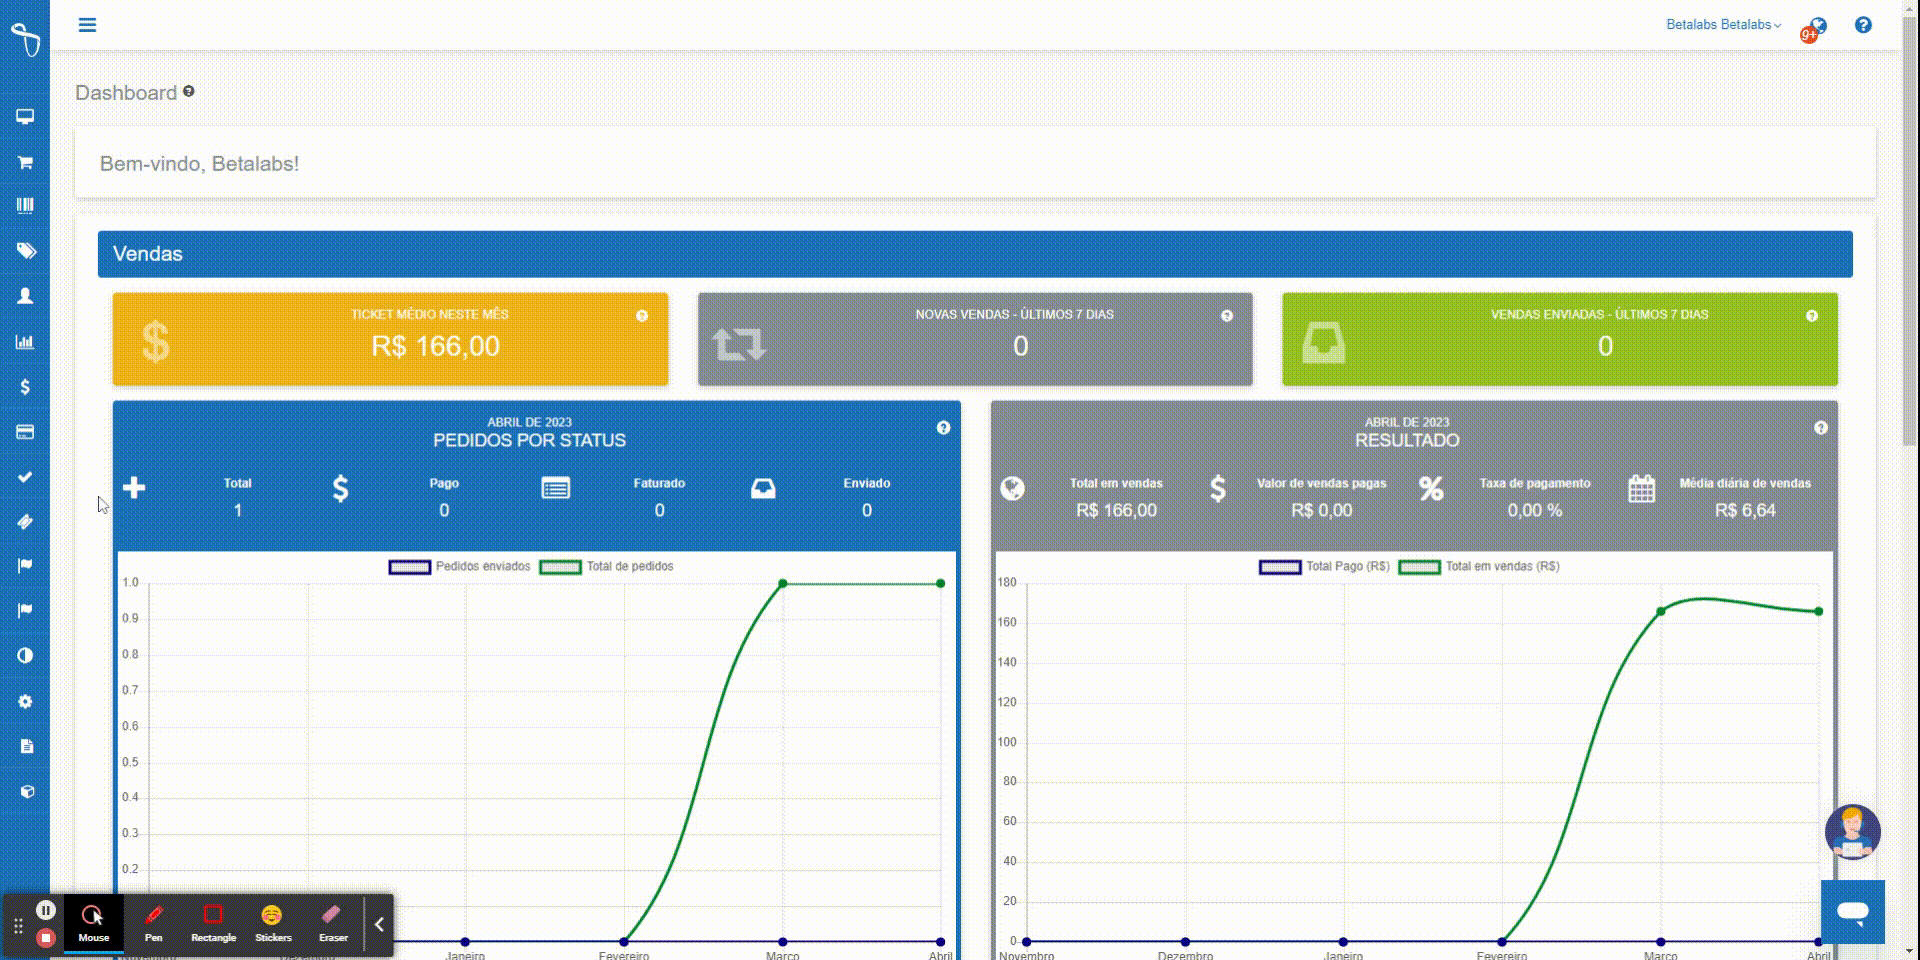Click the blue chat support button
The width and height of the screenshot is (1920, 960).
point(1852,912)
